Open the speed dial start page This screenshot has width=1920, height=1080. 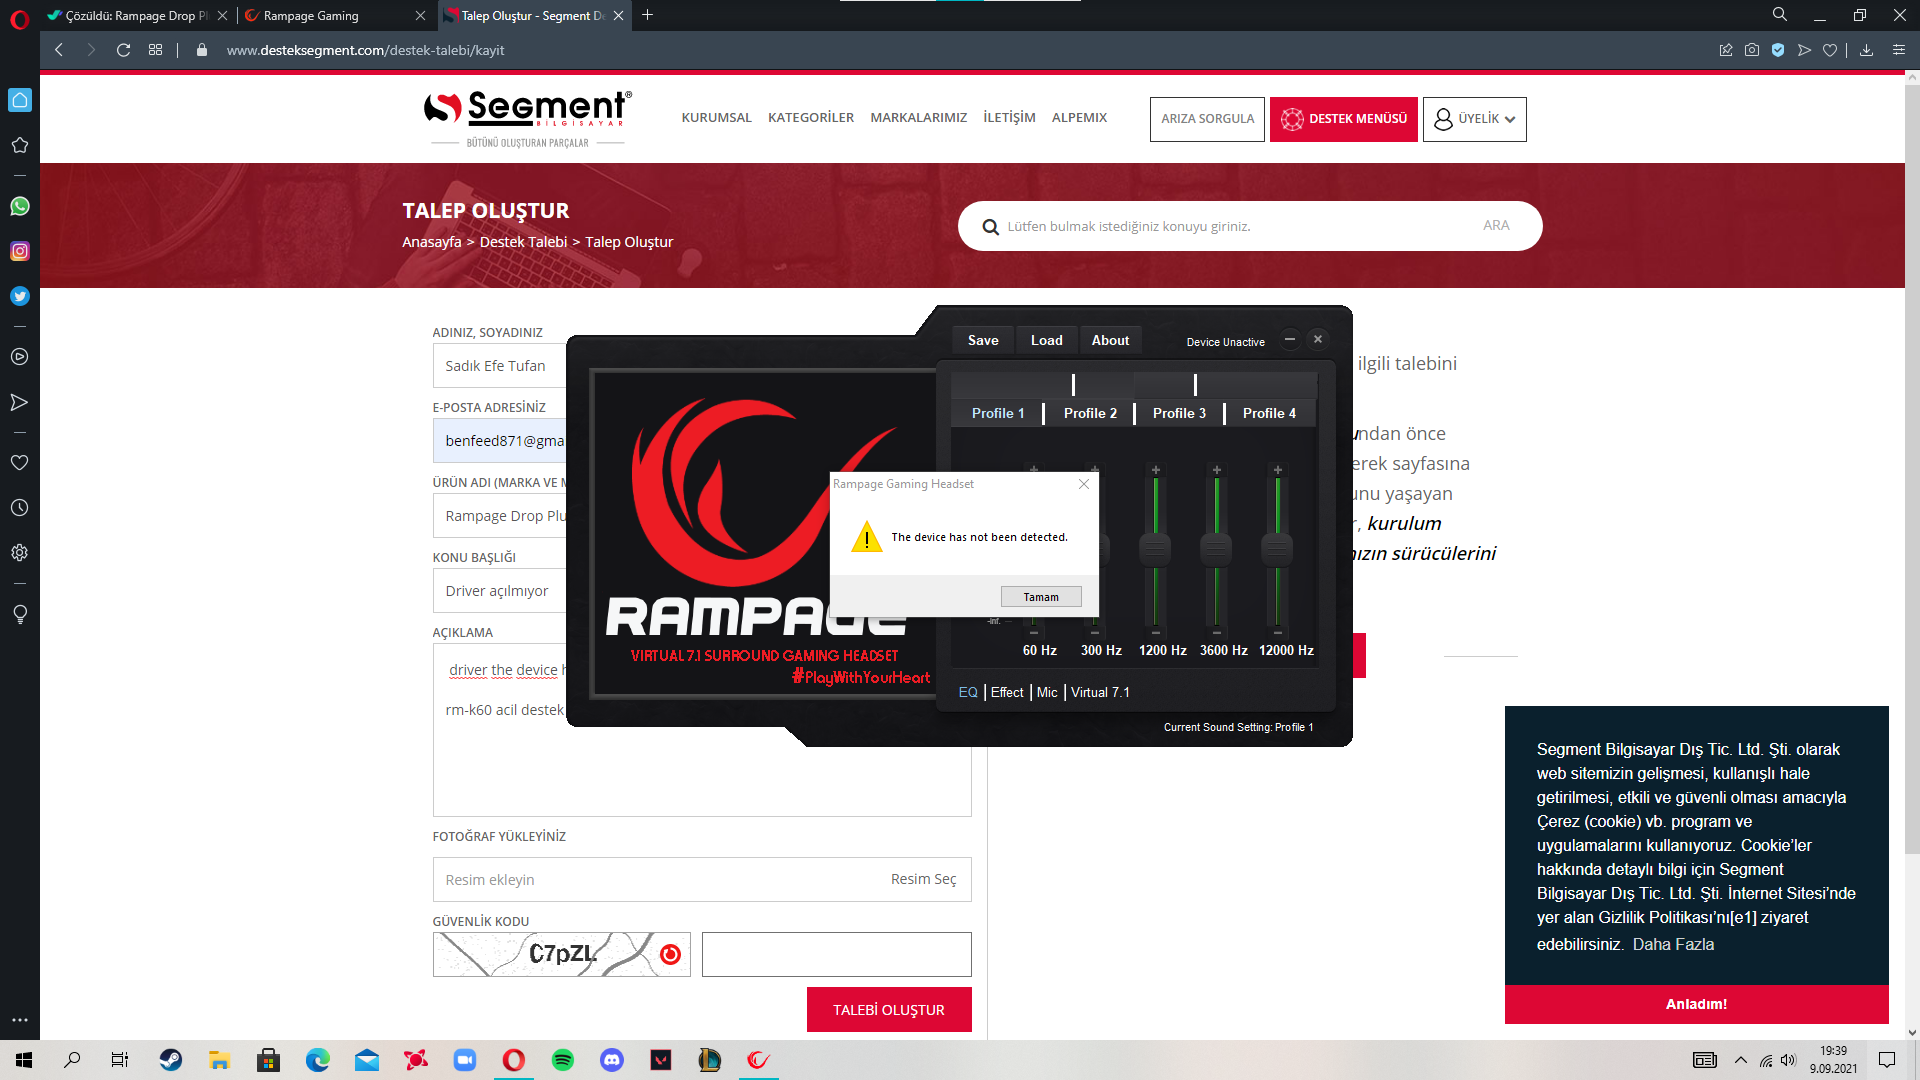[x=155, y=50]
